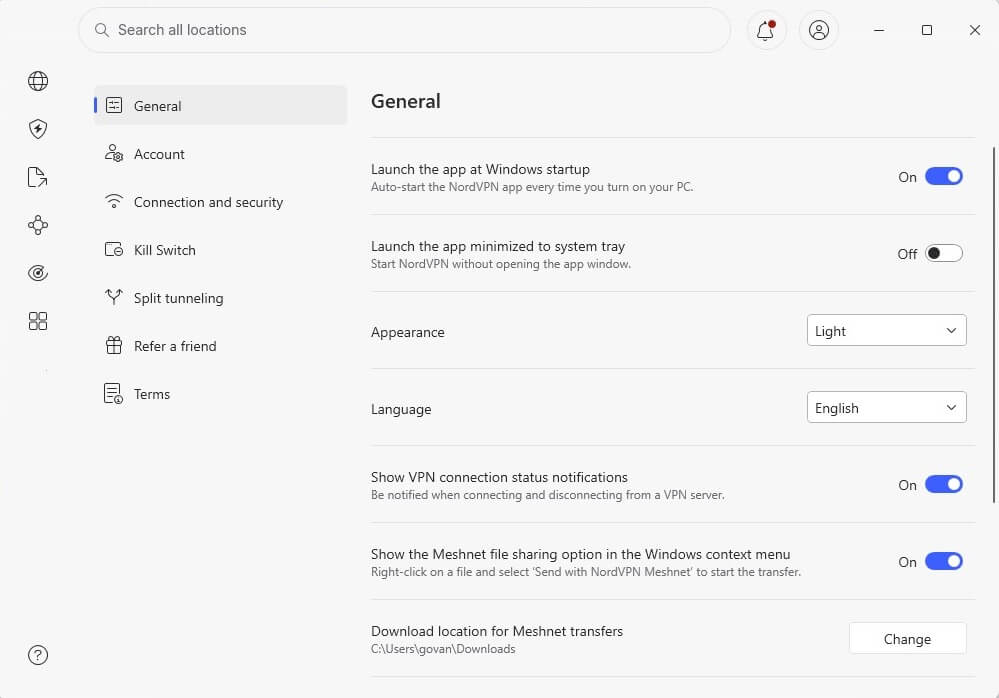
Task: Open the Threat Protection shield icon
Action: (x=38, y=129)
